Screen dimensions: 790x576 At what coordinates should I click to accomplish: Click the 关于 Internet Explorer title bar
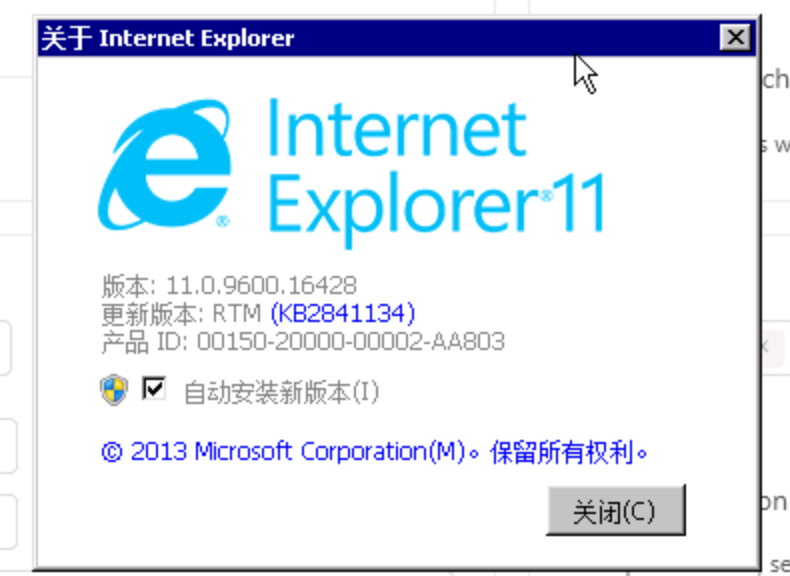[379, 38]
